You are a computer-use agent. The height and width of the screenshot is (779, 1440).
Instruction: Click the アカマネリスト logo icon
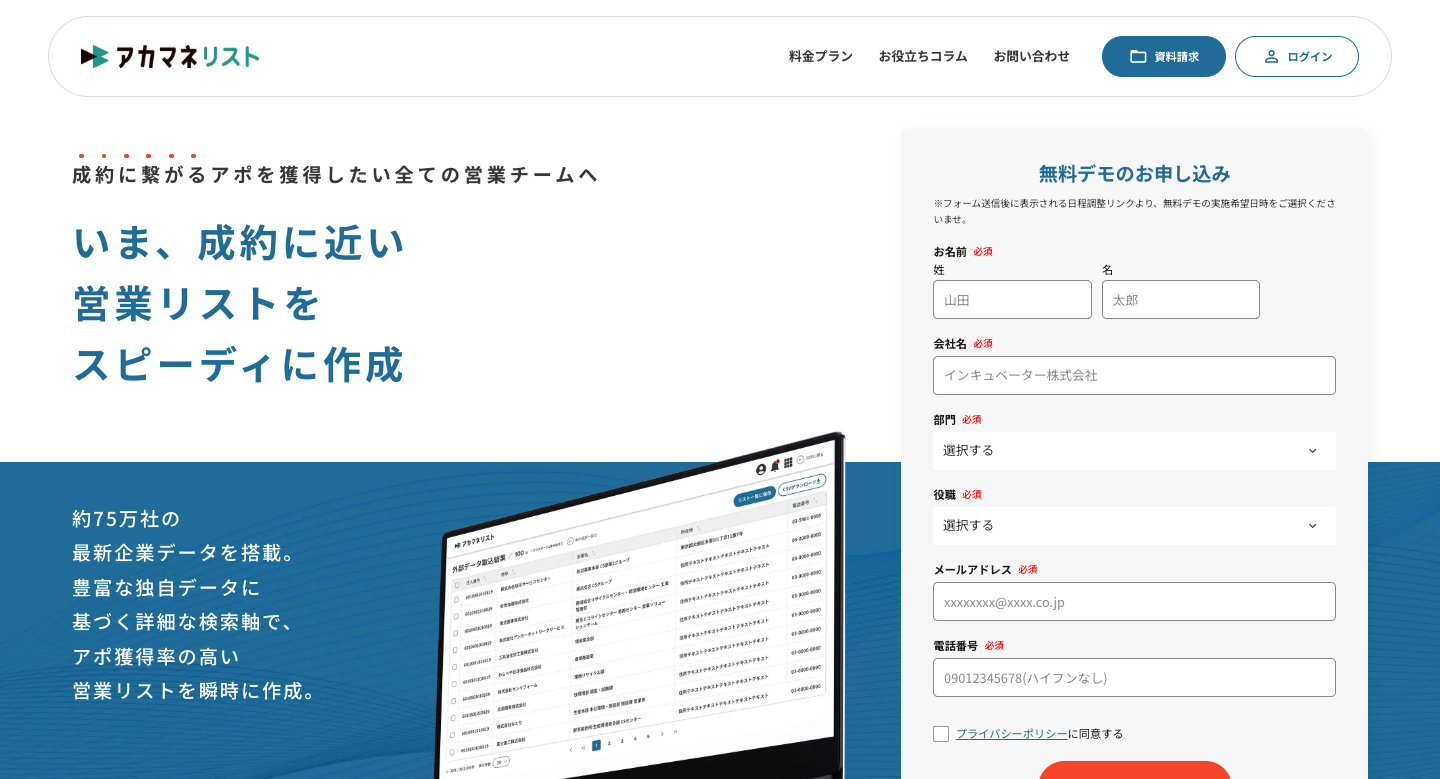tap(95, 56)
